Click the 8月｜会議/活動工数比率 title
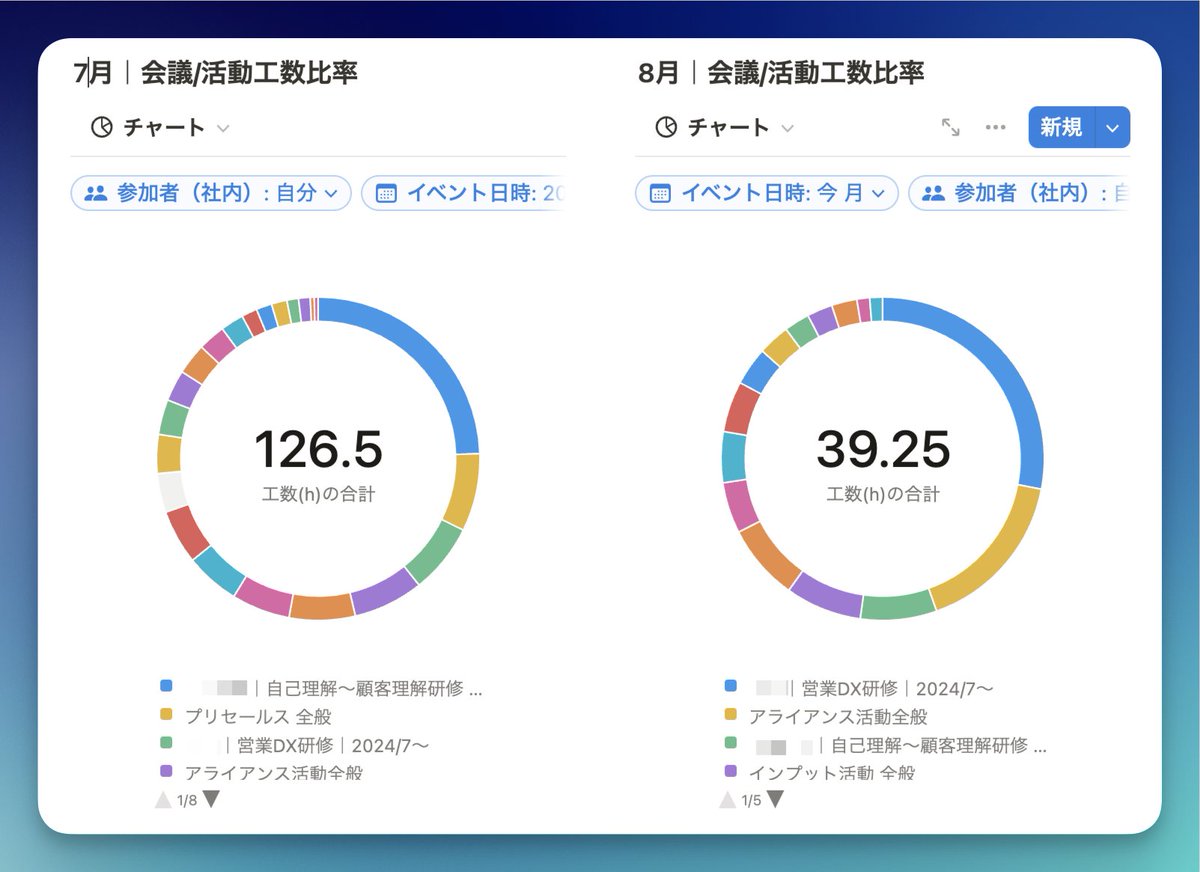The height and width of the screenshot is (872, 1200). [781, 72]
